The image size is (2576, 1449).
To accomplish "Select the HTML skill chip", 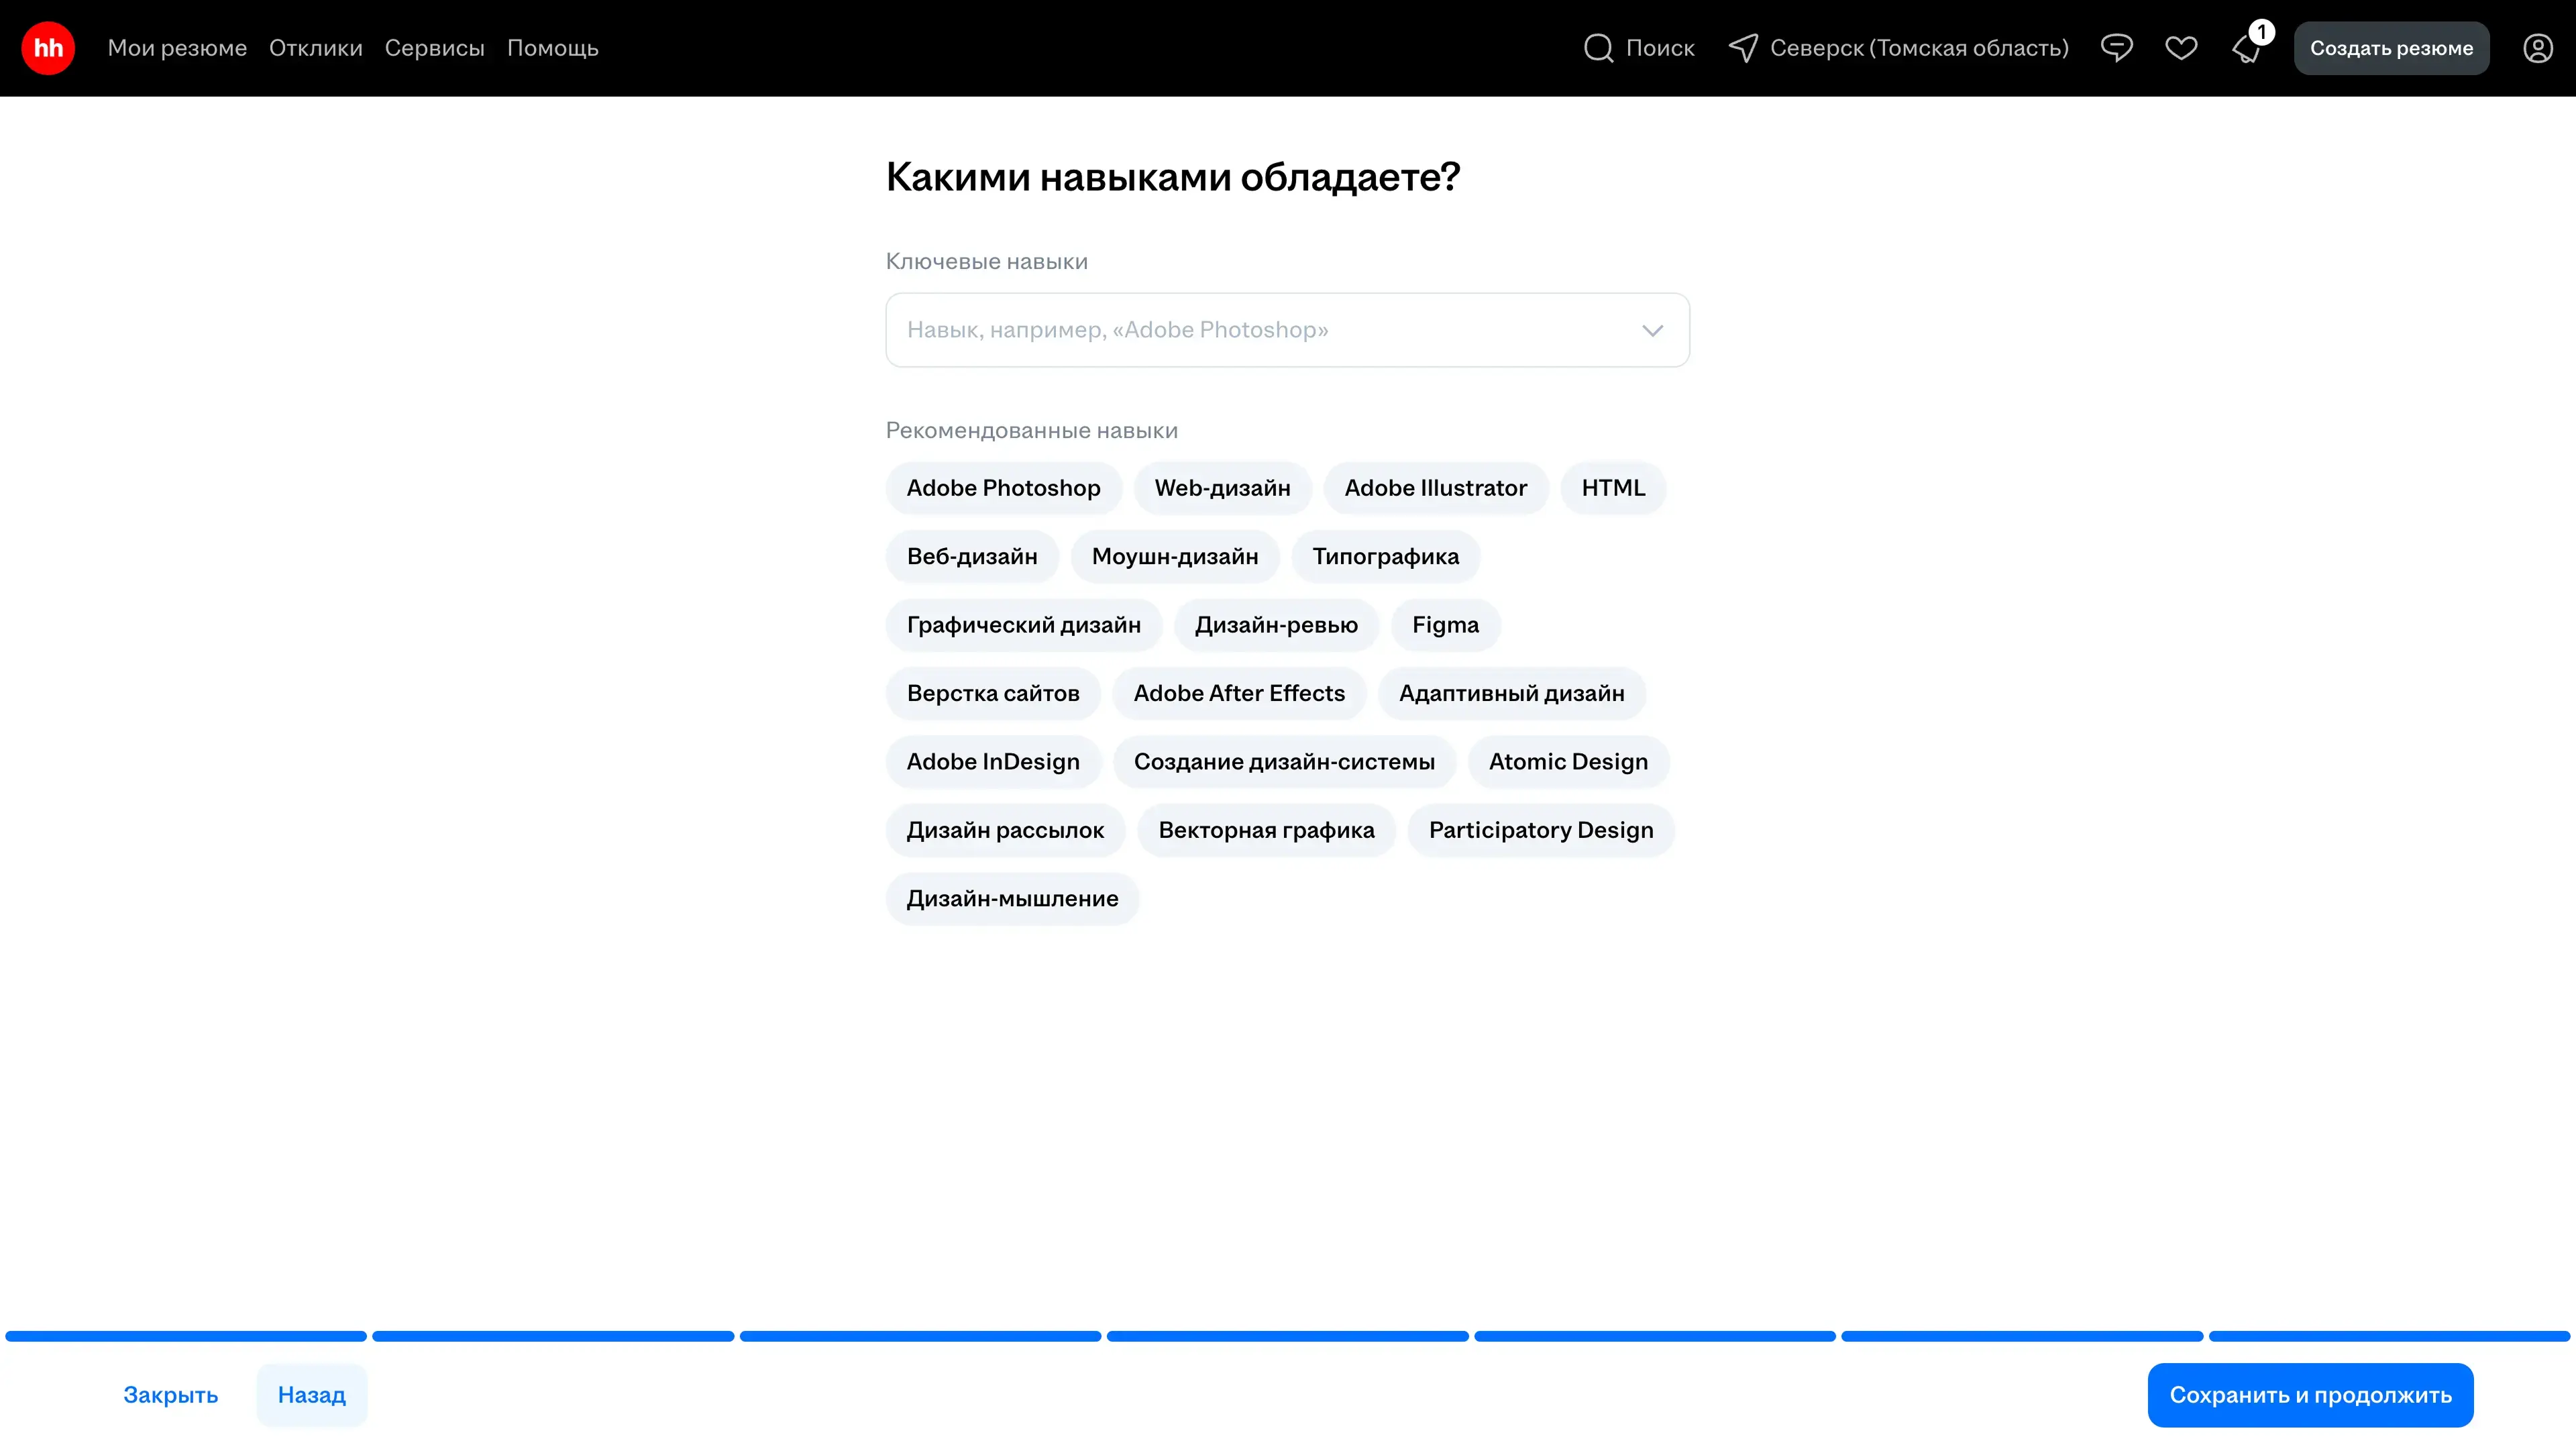I will 1612,488.
